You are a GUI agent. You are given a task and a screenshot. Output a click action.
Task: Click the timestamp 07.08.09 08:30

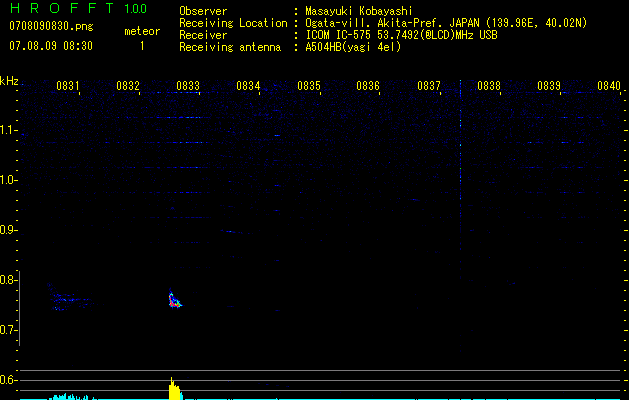tap(51, 46)
